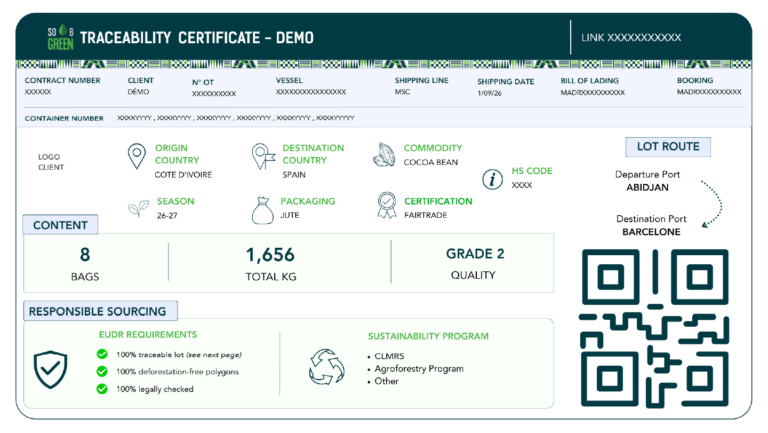
Task: Click the QR code
Action: coord(655,328)
